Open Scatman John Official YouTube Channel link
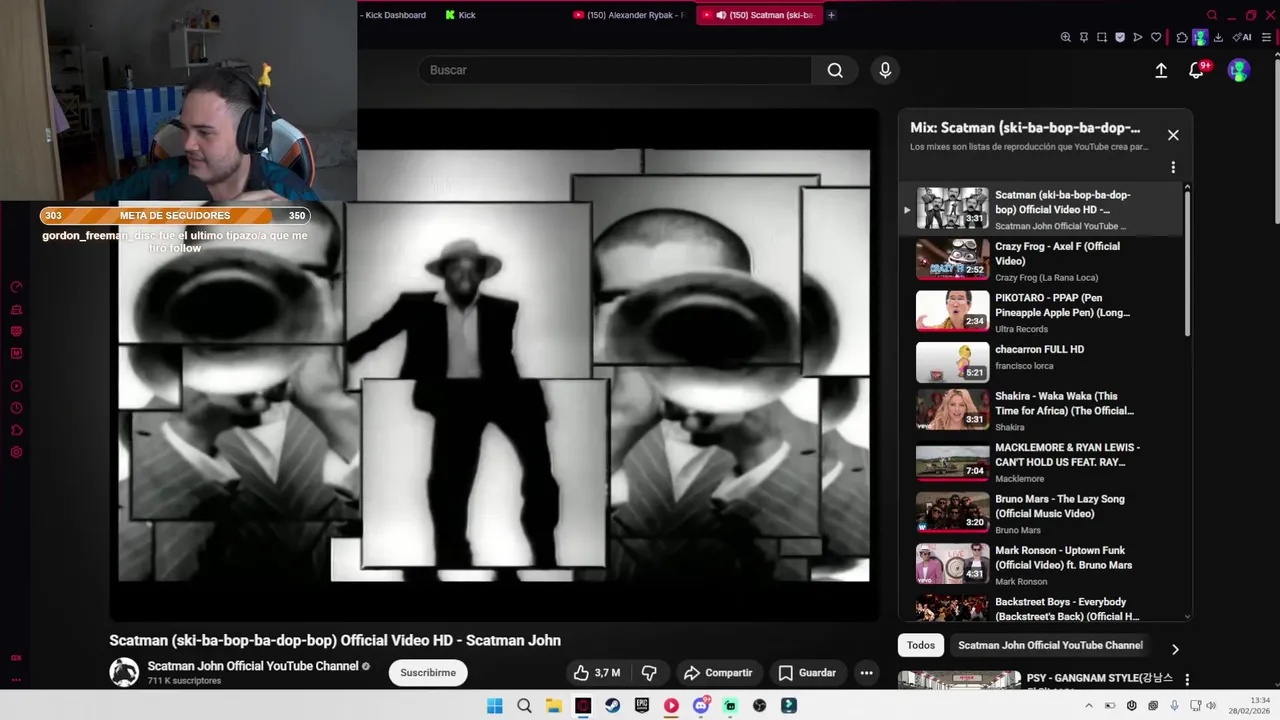Image resolution: width=1280 pixels, height=720 pixels. tap(253, 666)
